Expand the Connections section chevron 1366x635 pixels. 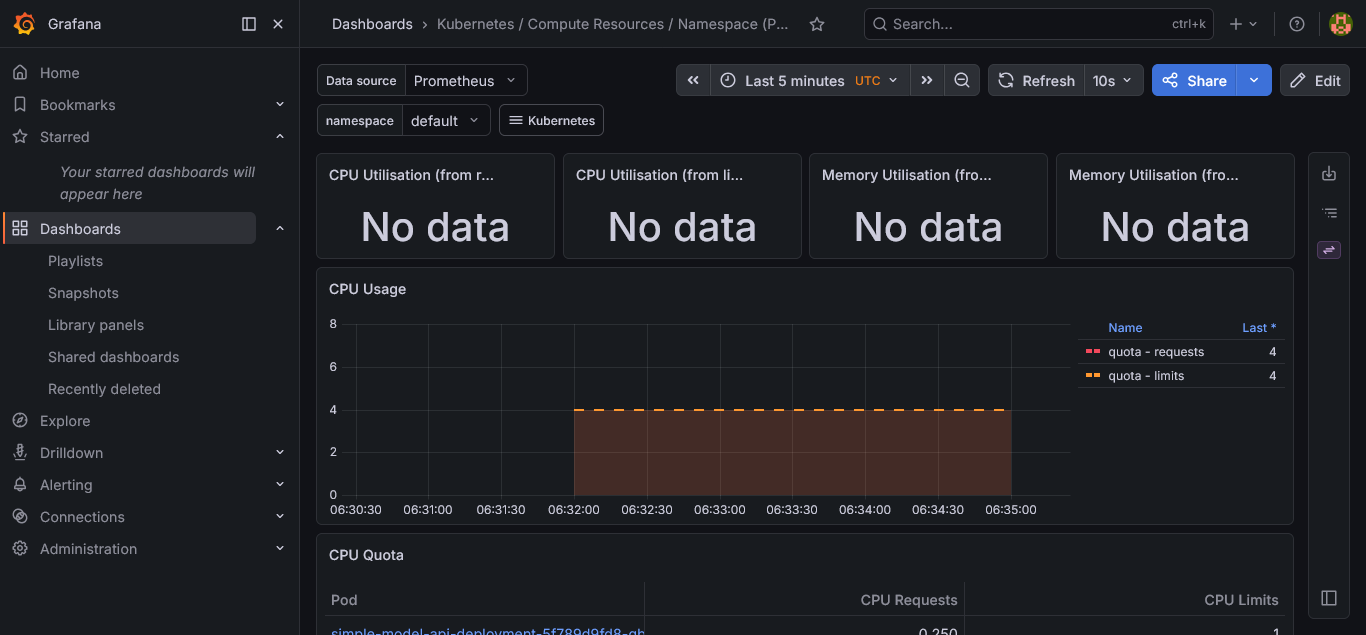point(280,517)
